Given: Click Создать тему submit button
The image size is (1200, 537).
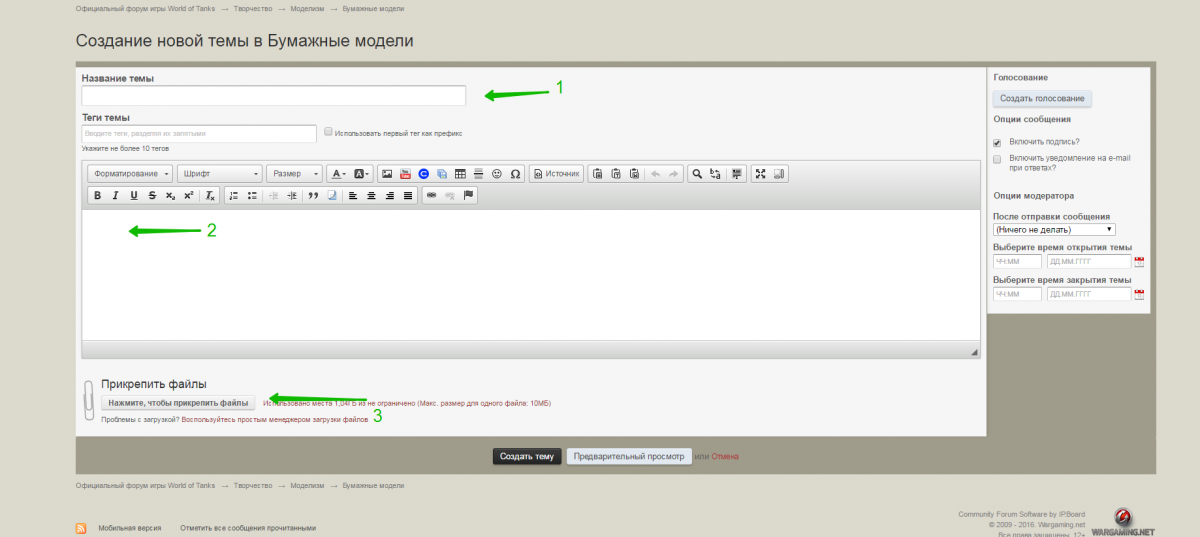Looking at the screenshot, I should tap(527, 456).
